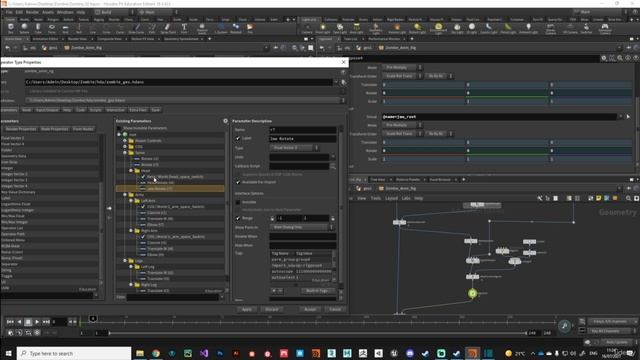The height and width of the screenshot is (360, 640).
Task: Select the Box shelf tool
Action: point(11,28)
